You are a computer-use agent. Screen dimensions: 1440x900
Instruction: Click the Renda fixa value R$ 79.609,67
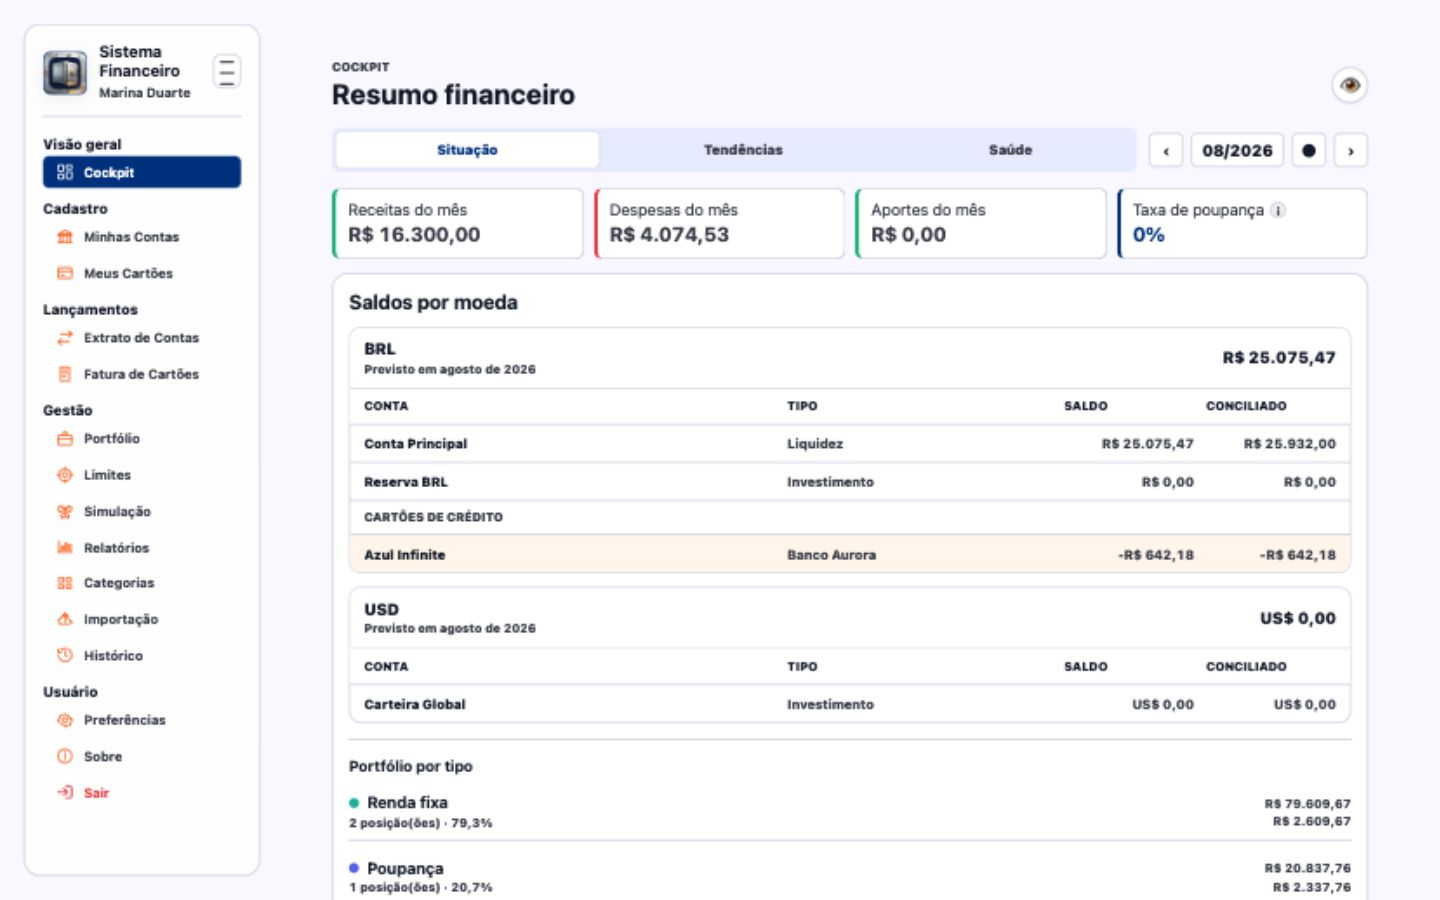click(1307, 804)
